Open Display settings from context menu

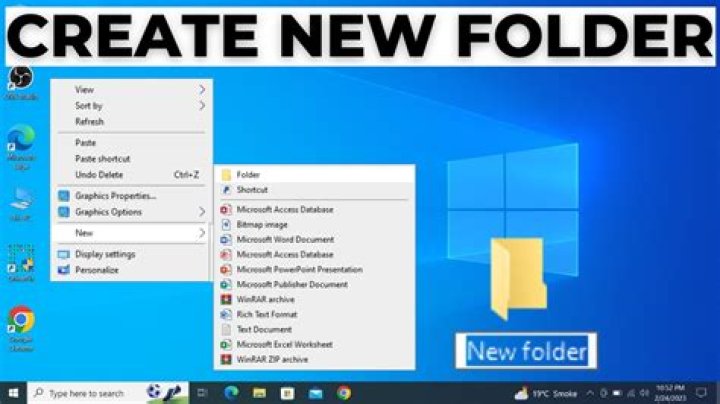pos(105,254)
